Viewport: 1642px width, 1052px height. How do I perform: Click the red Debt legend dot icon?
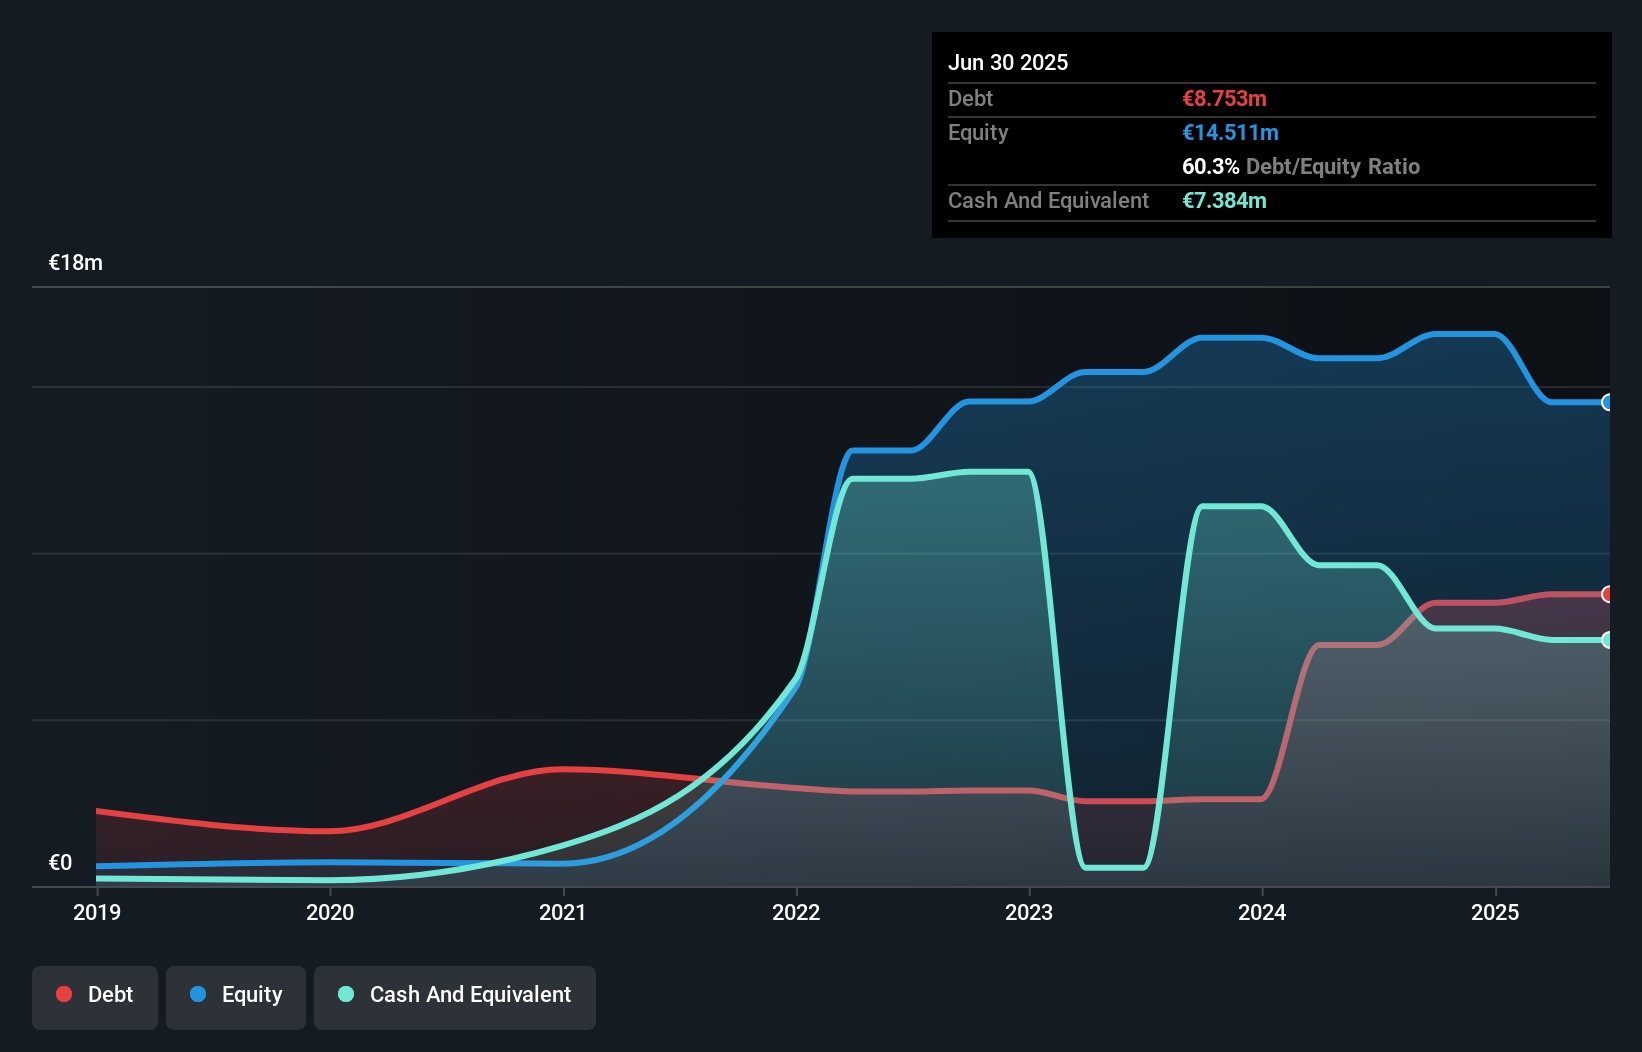tap(63, 994)
